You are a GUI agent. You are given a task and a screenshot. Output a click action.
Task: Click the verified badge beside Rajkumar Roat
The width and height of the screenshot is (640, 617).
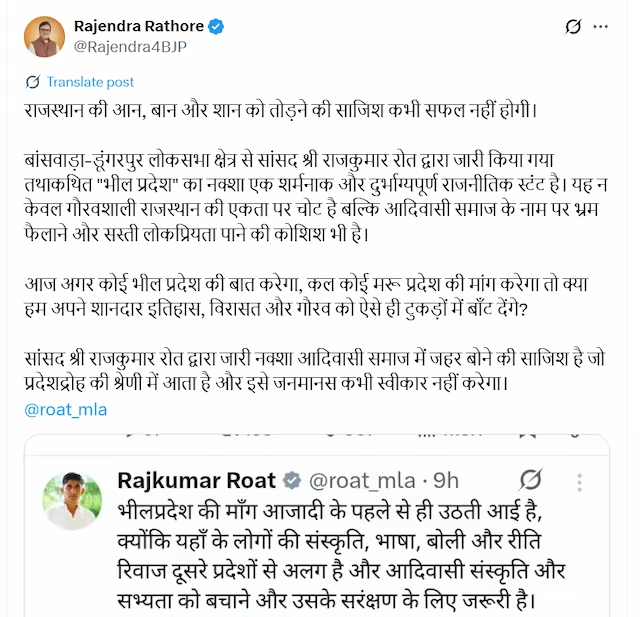pyautogui.click(x=293, y=480)
